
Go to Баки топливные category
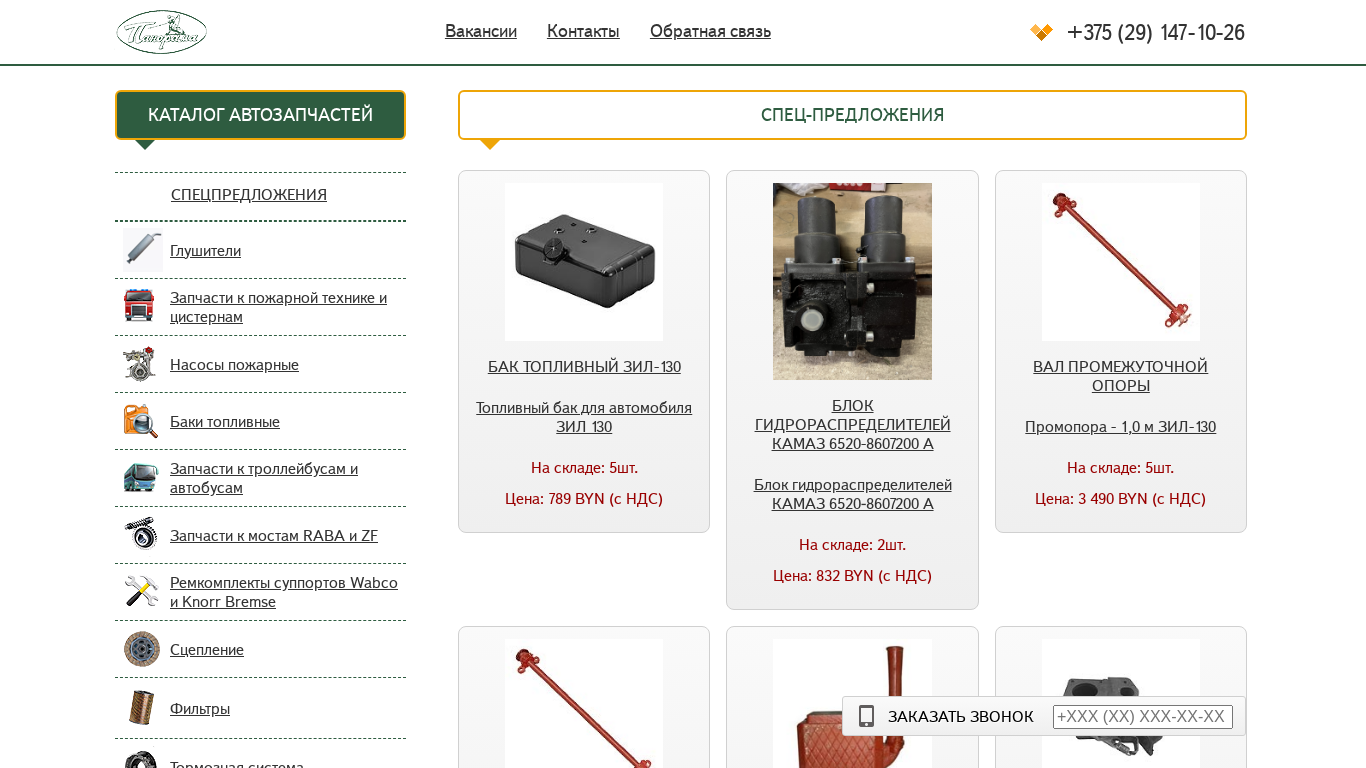click(x=225, y=421)
